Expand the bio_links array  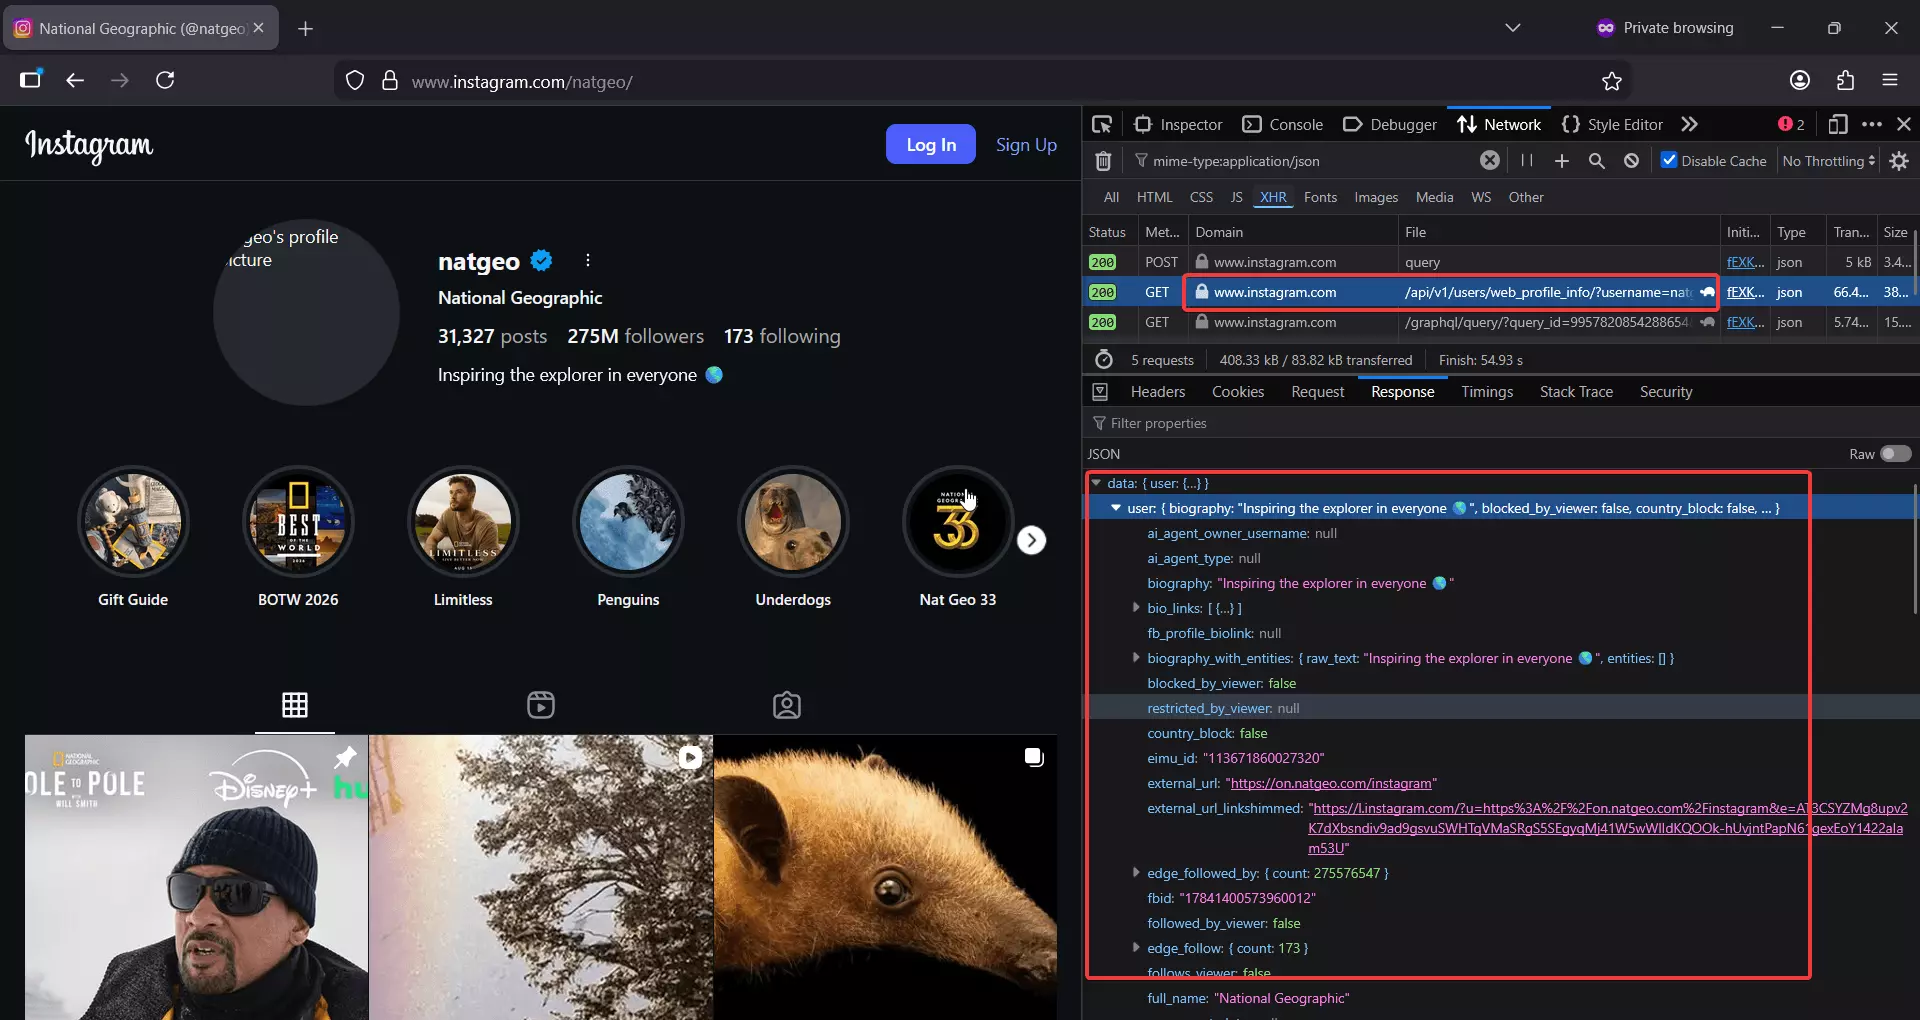coord(1136,608)
